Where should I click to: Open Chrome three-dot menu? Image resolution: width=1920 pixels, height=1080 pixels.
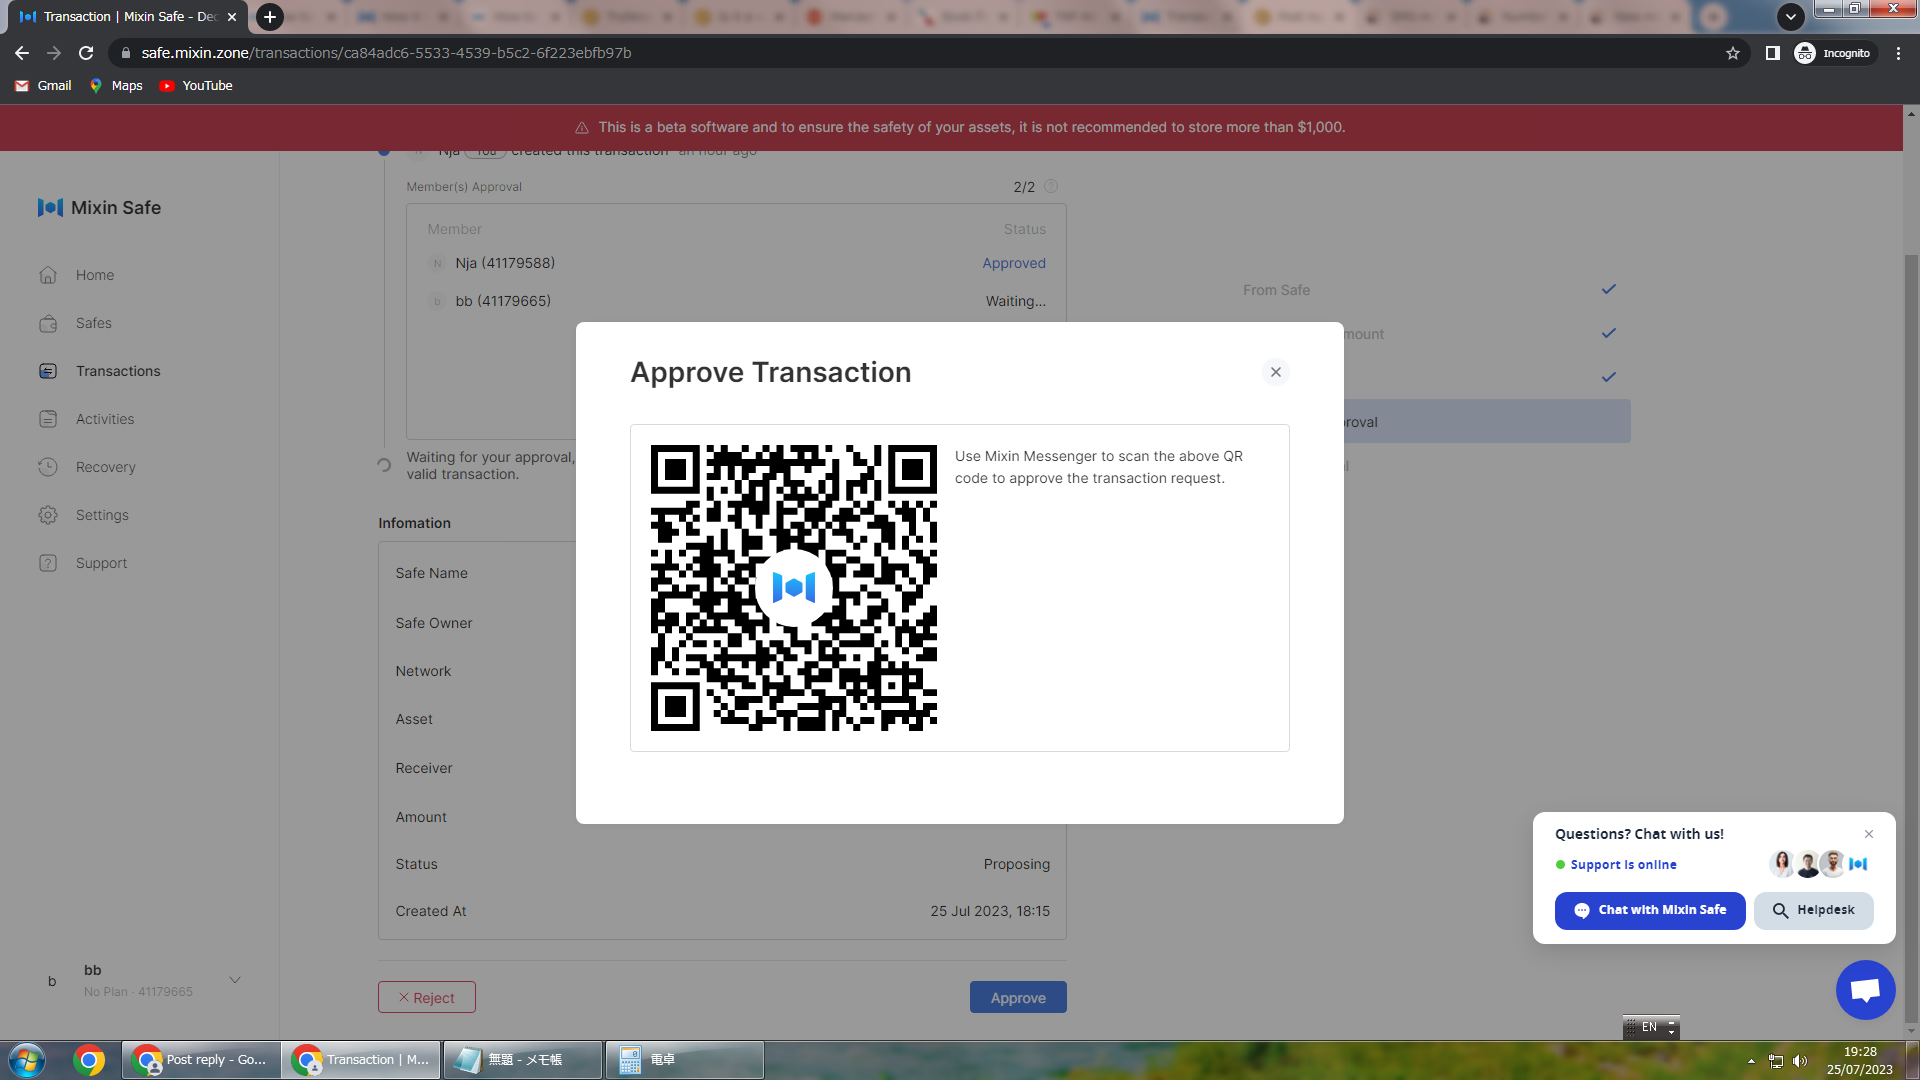1898,53
